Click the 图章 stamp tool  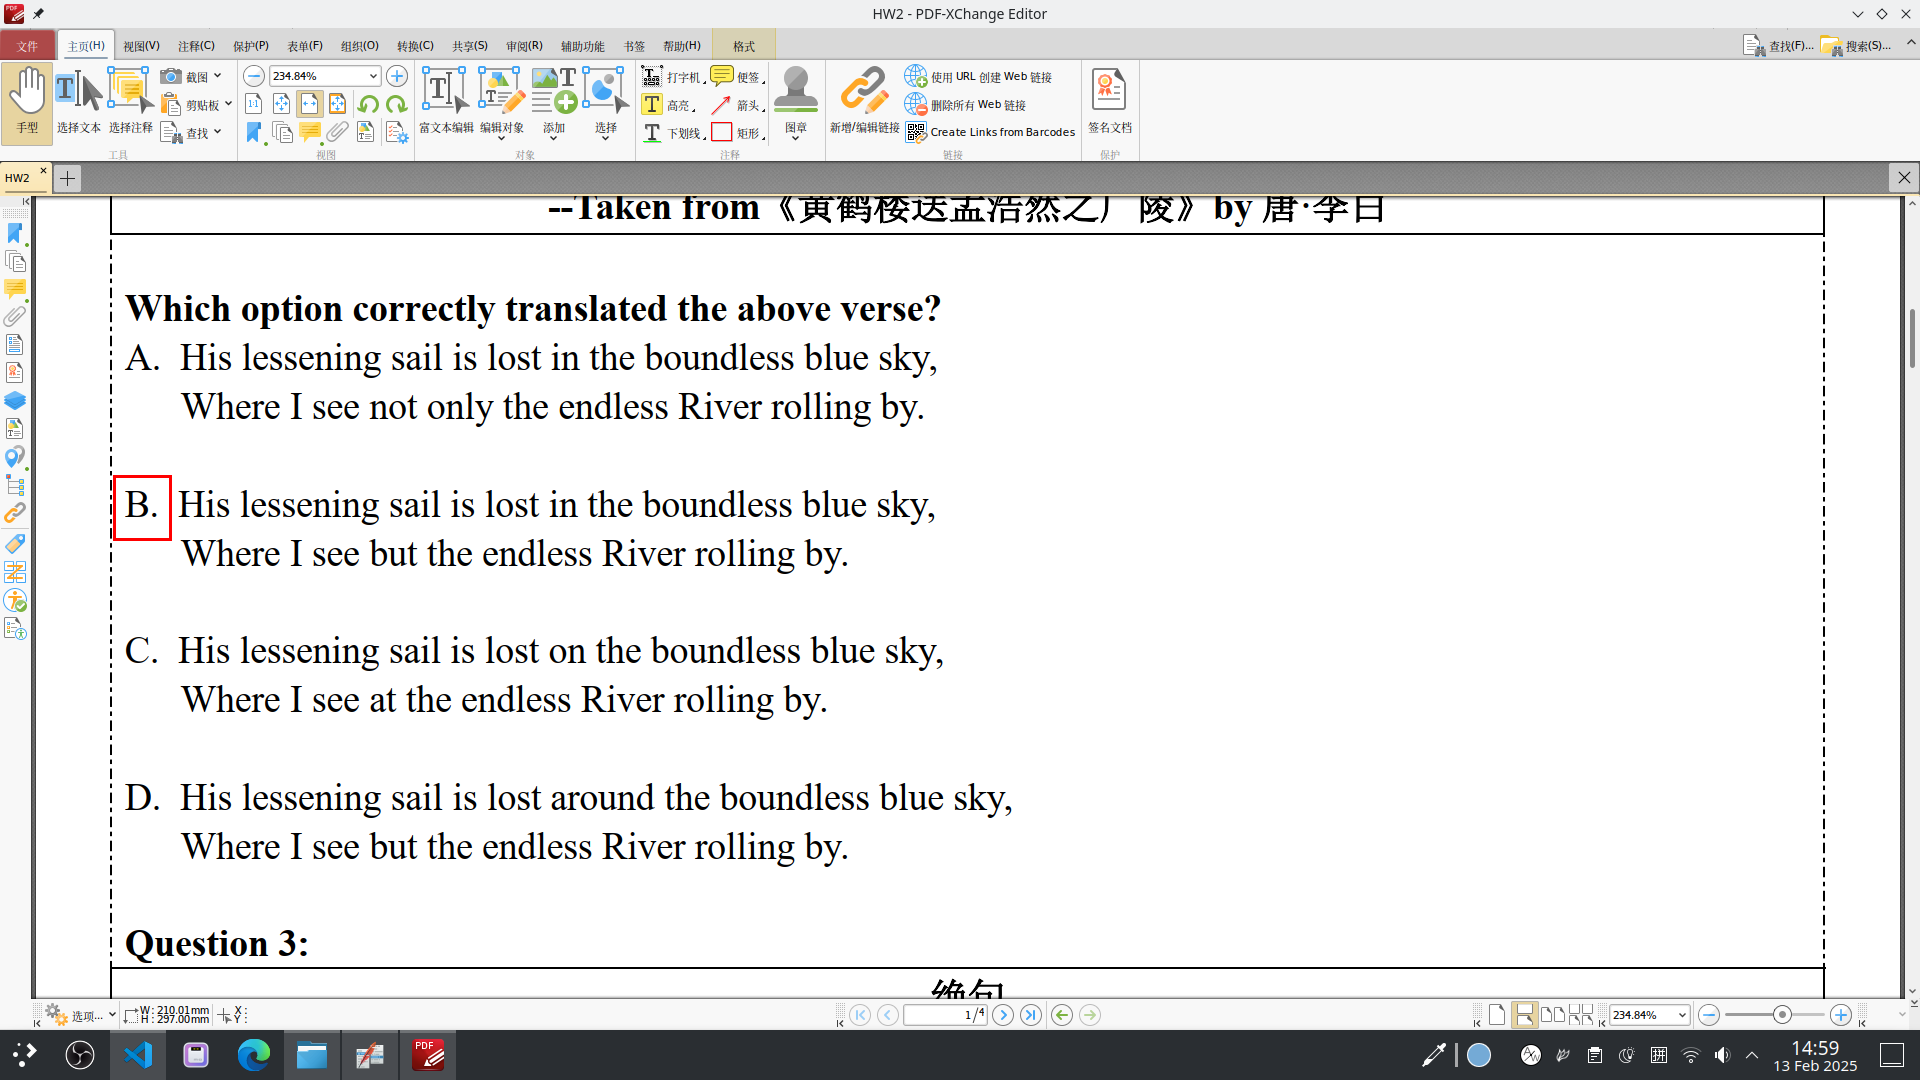click(x=796, y=95)
